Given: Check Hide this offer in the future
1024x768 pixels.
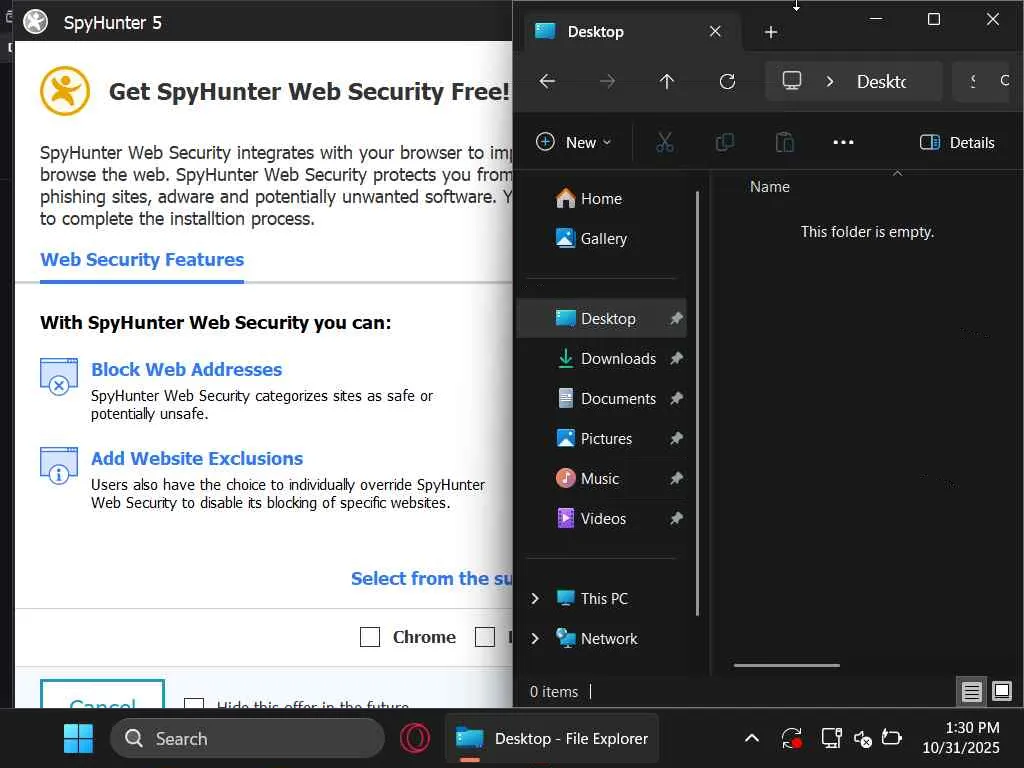Looking at the screenshot, I should click(x=194, y=703).
